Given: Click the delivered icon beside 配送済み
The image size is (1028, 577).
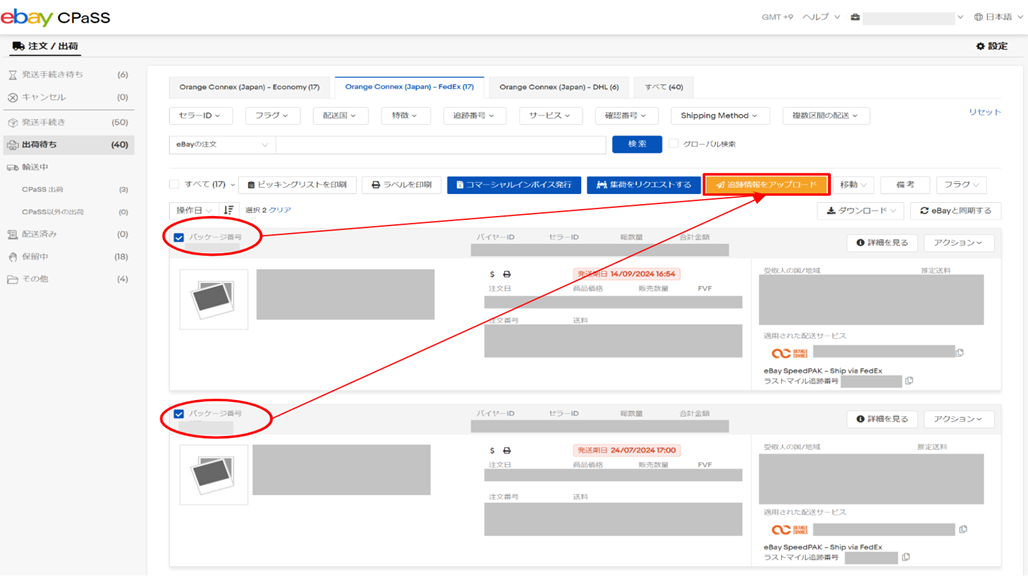Looking at the screenshot, I should coord(12,234).
